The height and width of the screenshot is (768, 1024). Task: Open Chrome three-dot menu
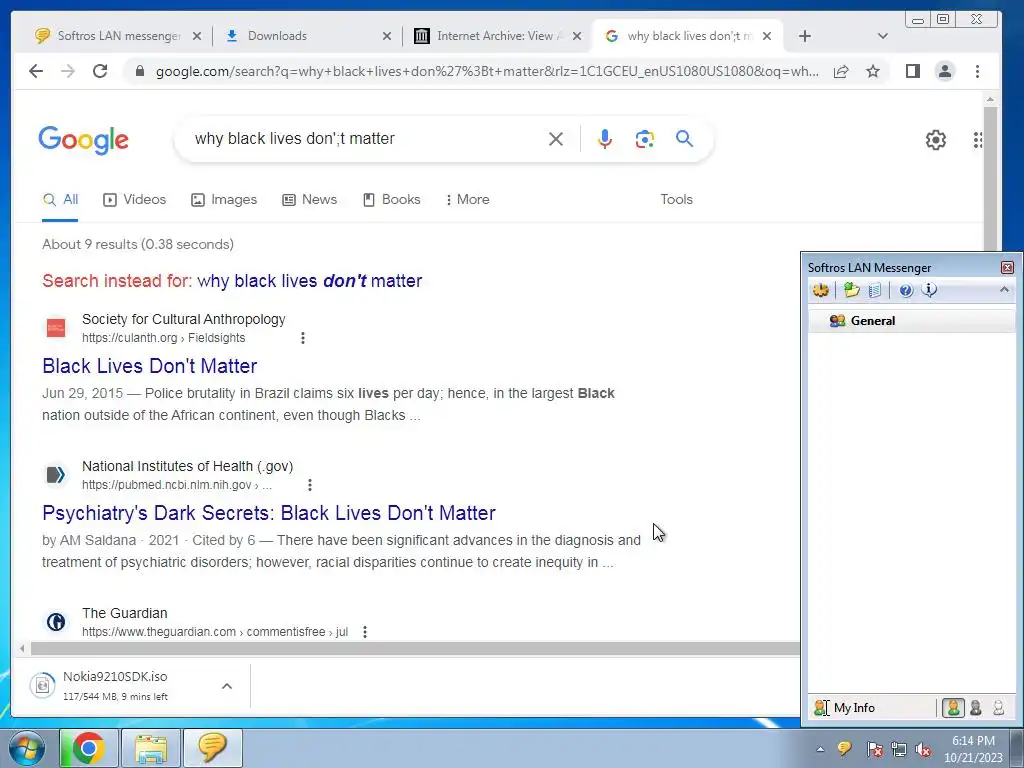tap(978, 71)
